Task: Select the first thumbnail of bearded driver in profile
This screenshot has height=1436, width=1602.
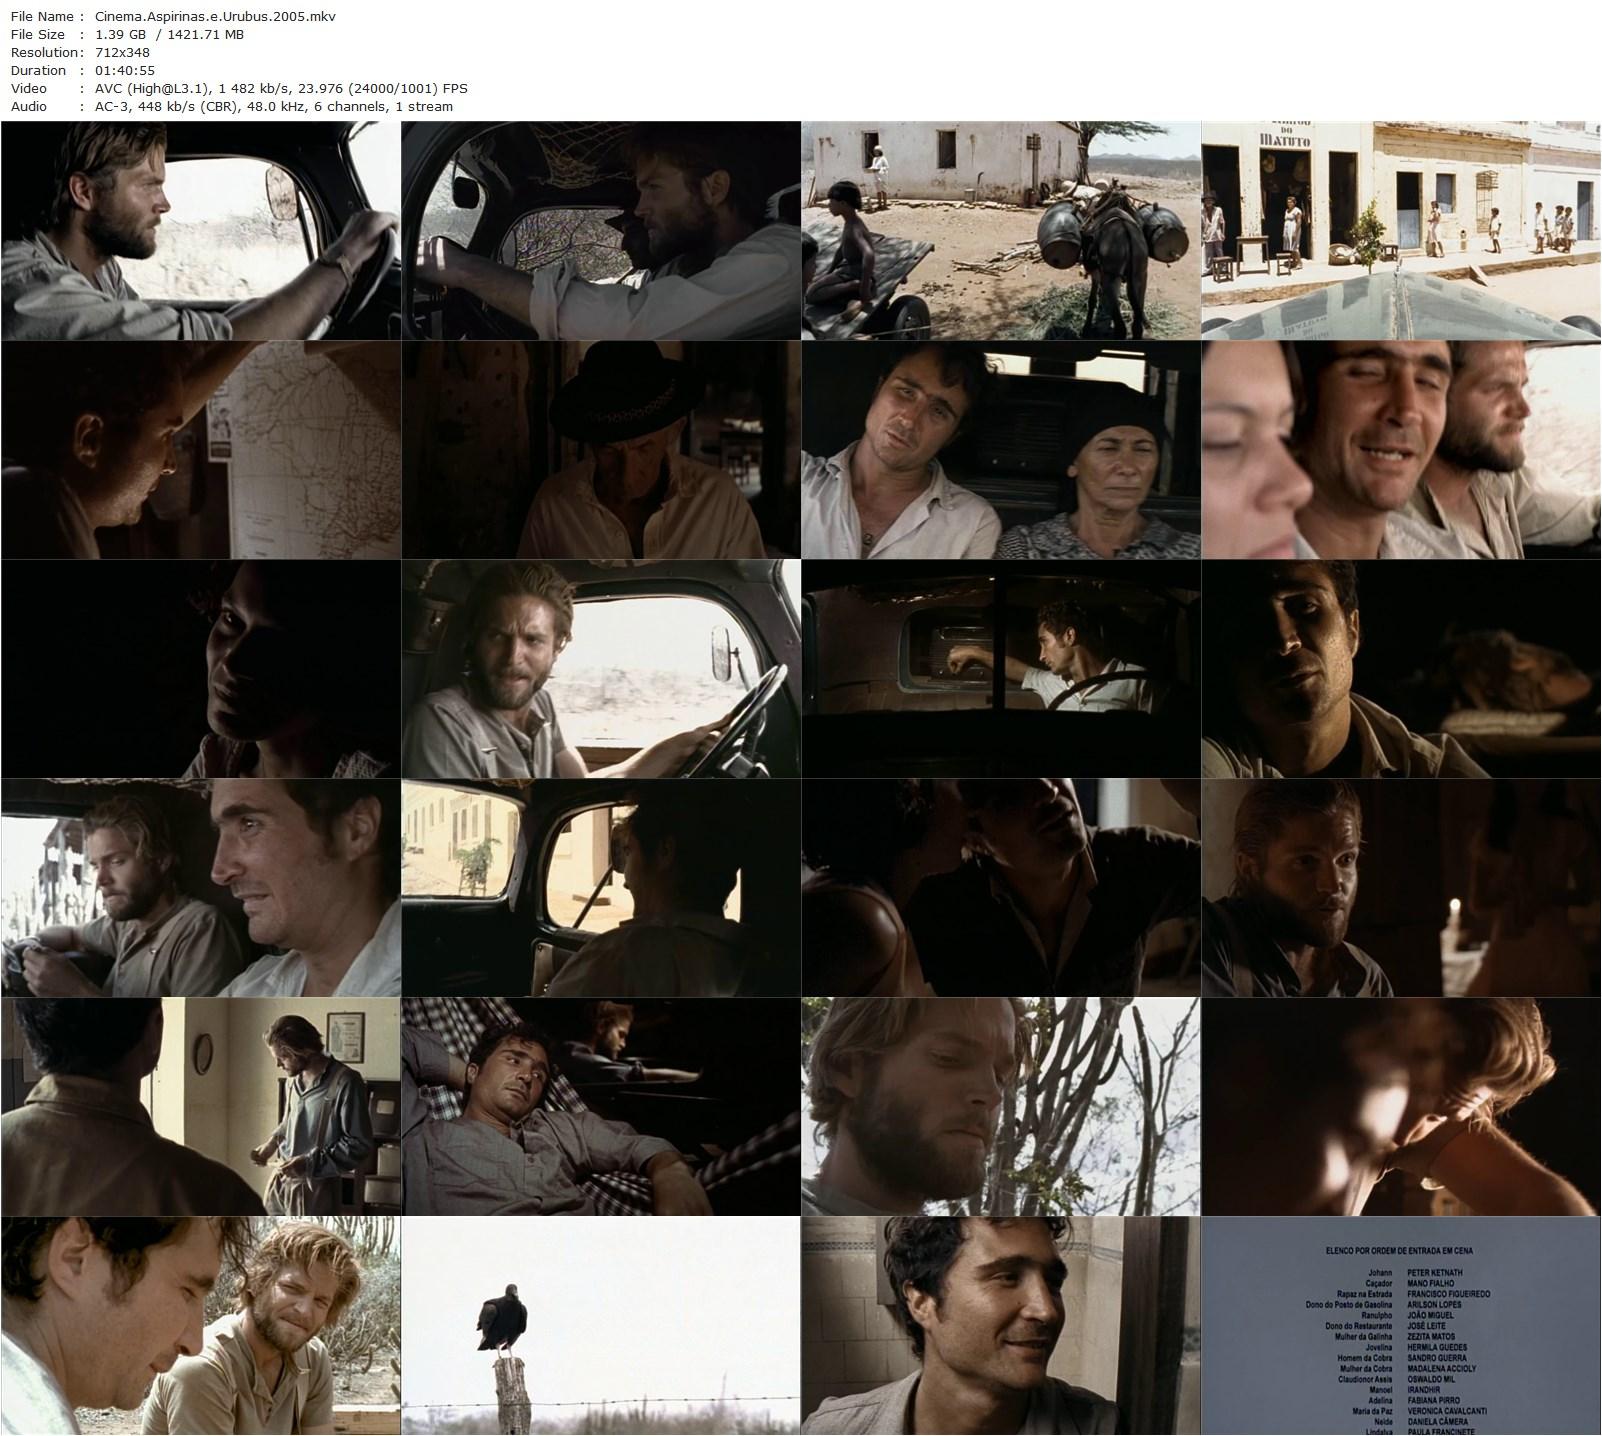Action: coord(201,230)
